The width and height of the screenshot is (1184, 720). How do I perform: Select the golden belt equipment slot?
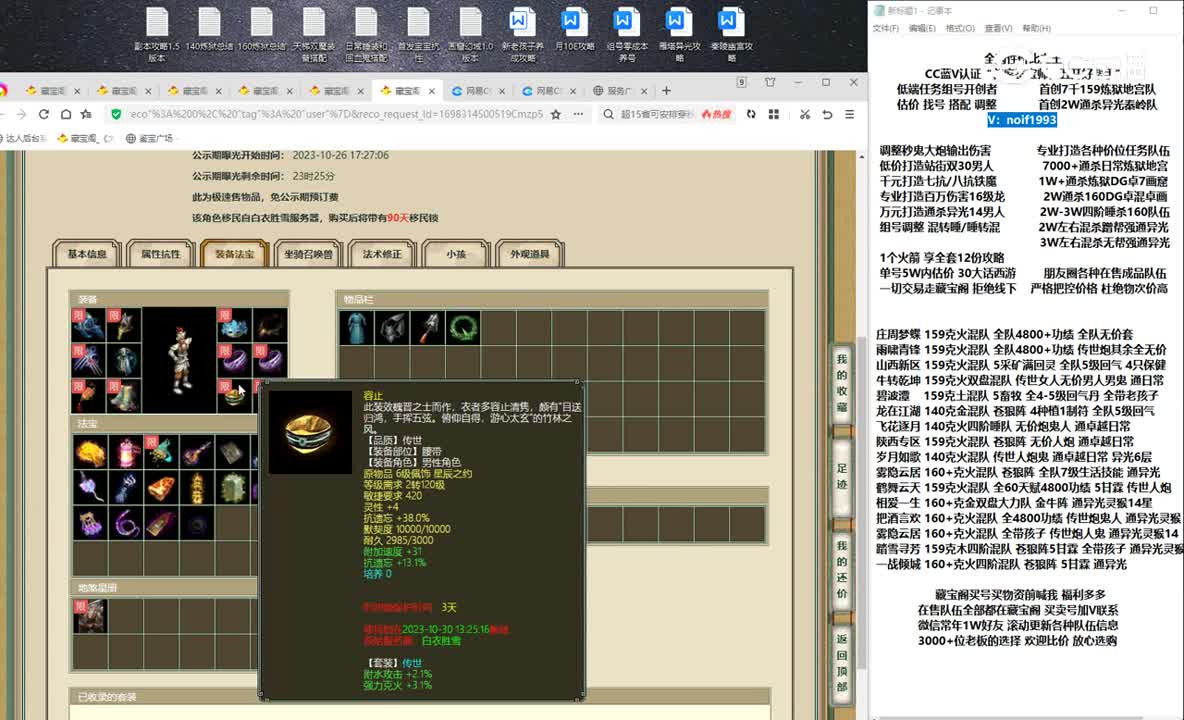(x=234, y=395)
